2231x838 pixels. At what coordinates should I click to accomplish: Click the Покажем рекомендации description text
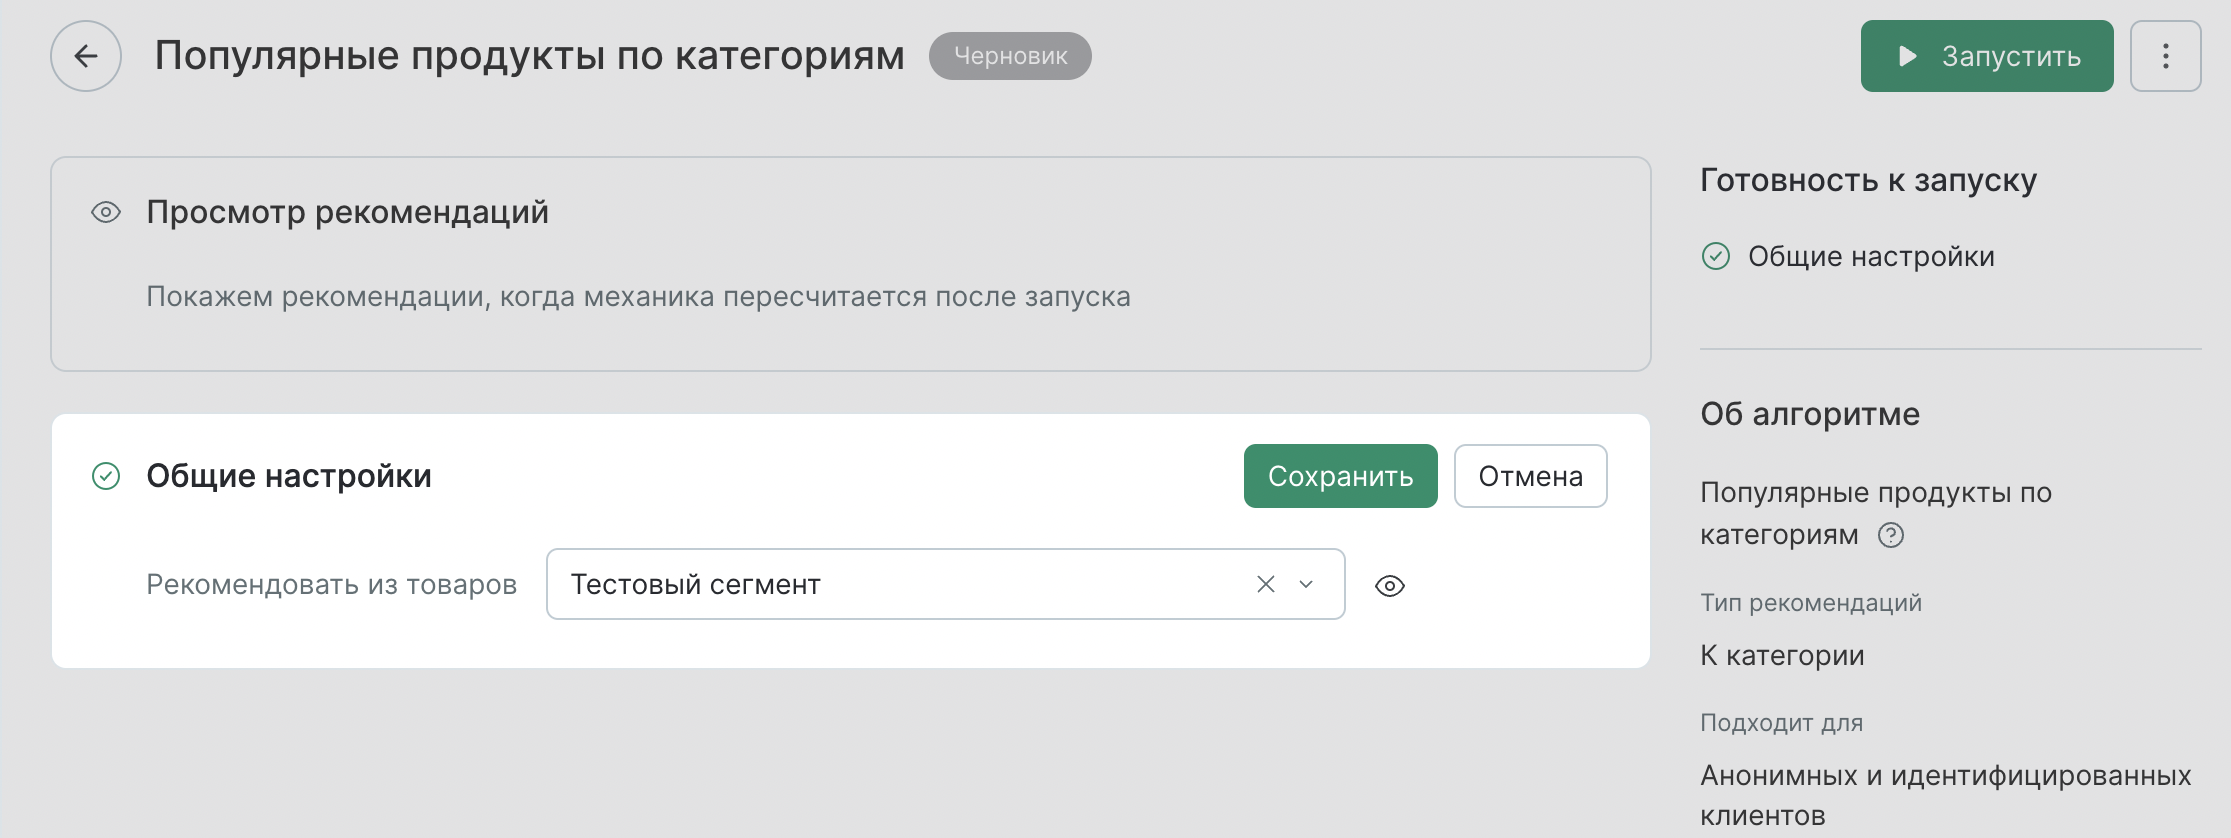(638, 297)
